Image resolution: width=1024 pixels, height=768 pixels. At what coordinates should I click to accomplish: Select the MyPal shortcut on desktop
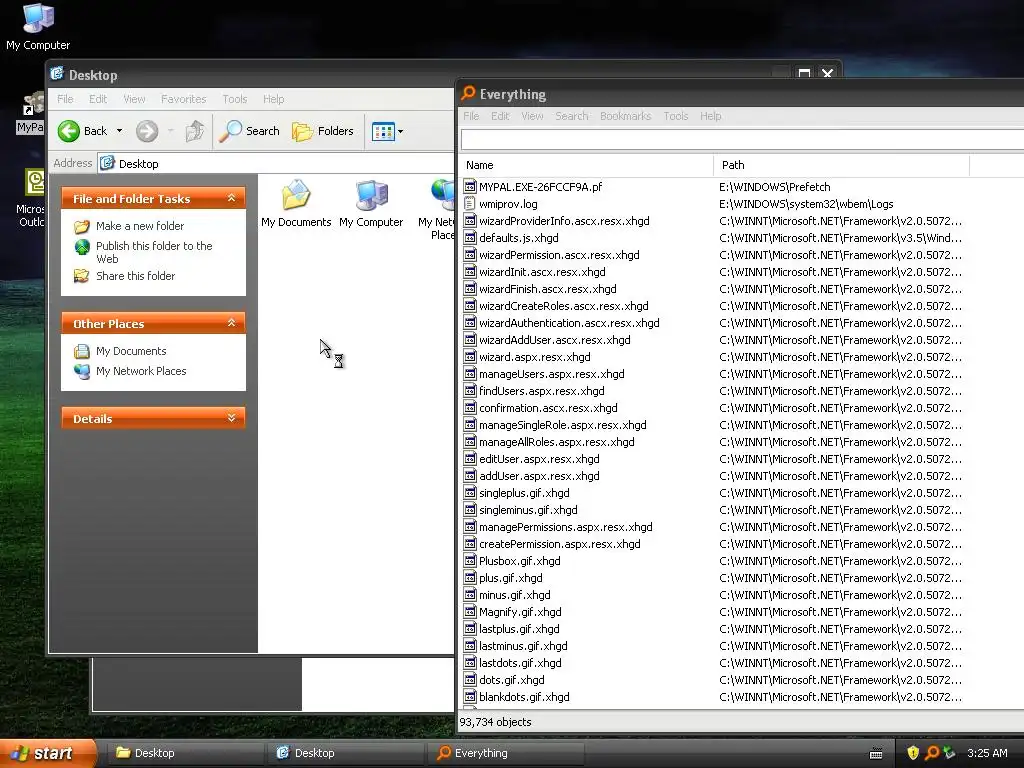click(x=30, y=113)
